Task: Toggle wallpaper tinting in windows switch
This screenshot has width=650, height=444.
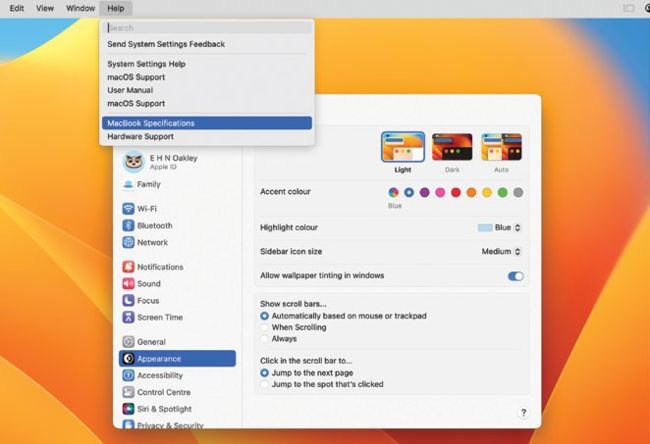Action: tap(516, 276)
